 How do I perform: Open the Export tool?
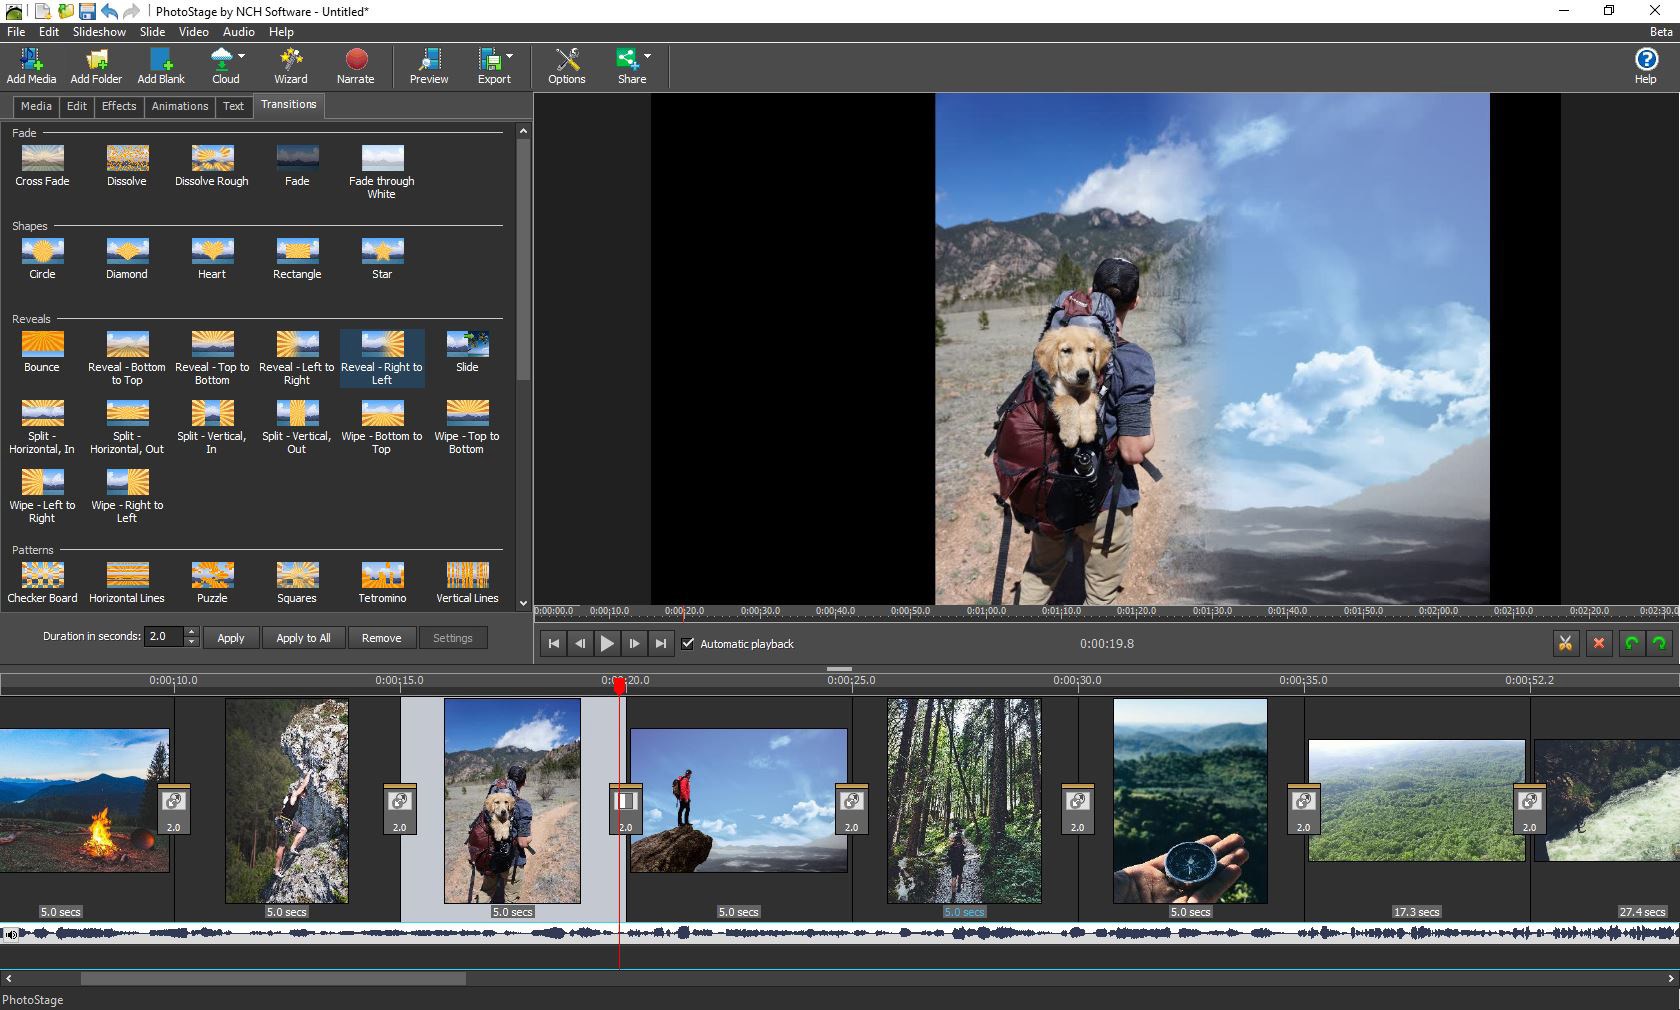pos(489,66)
